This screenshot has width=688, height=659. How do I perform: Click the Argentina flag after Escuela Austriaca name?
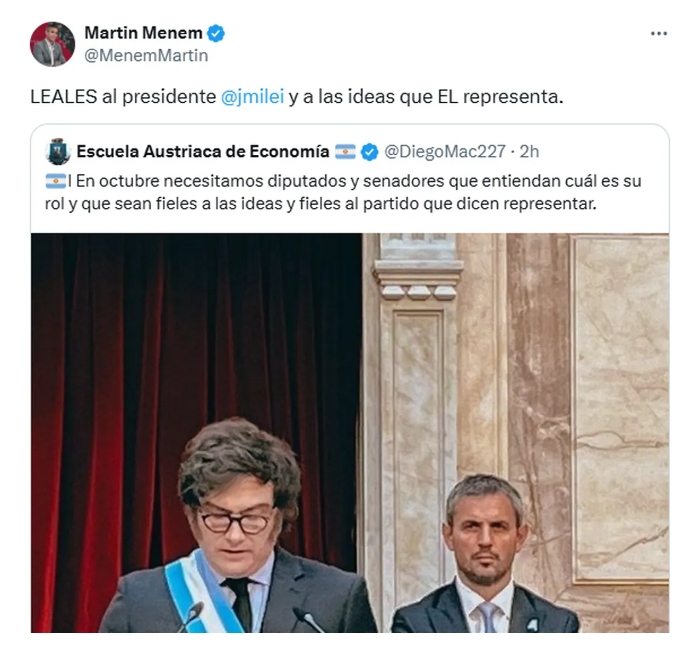tap(345, 151)
